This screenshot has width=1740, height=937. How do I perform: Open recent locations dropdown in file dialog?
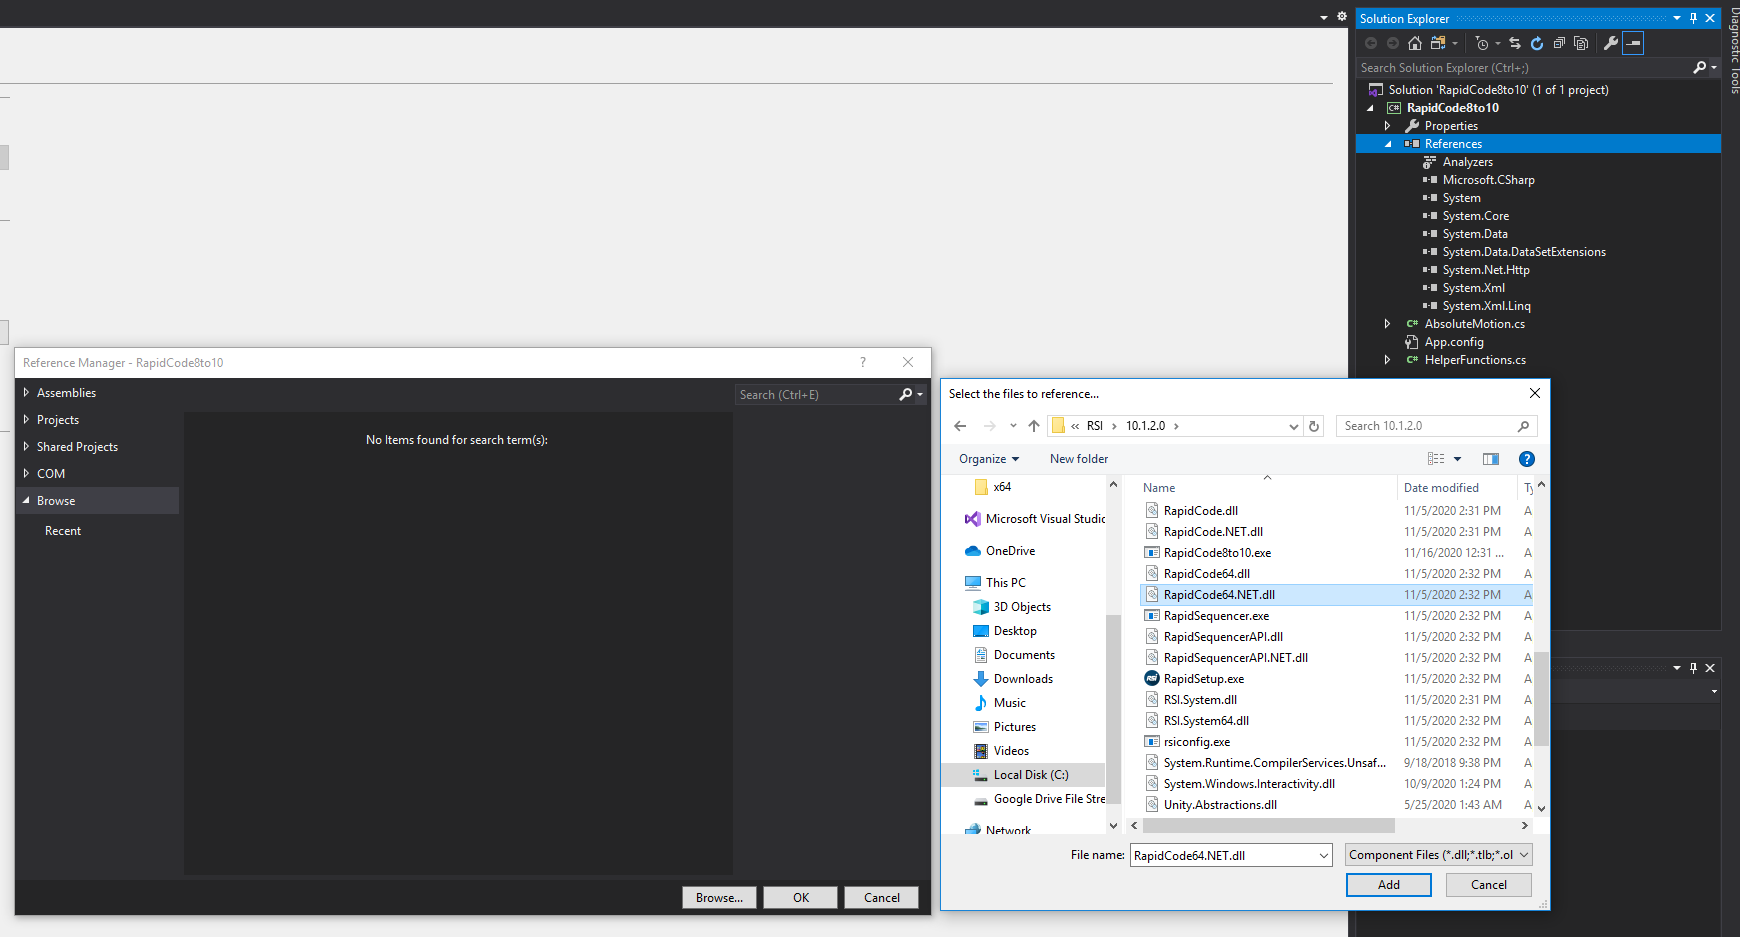click(x=1013, y=426)
